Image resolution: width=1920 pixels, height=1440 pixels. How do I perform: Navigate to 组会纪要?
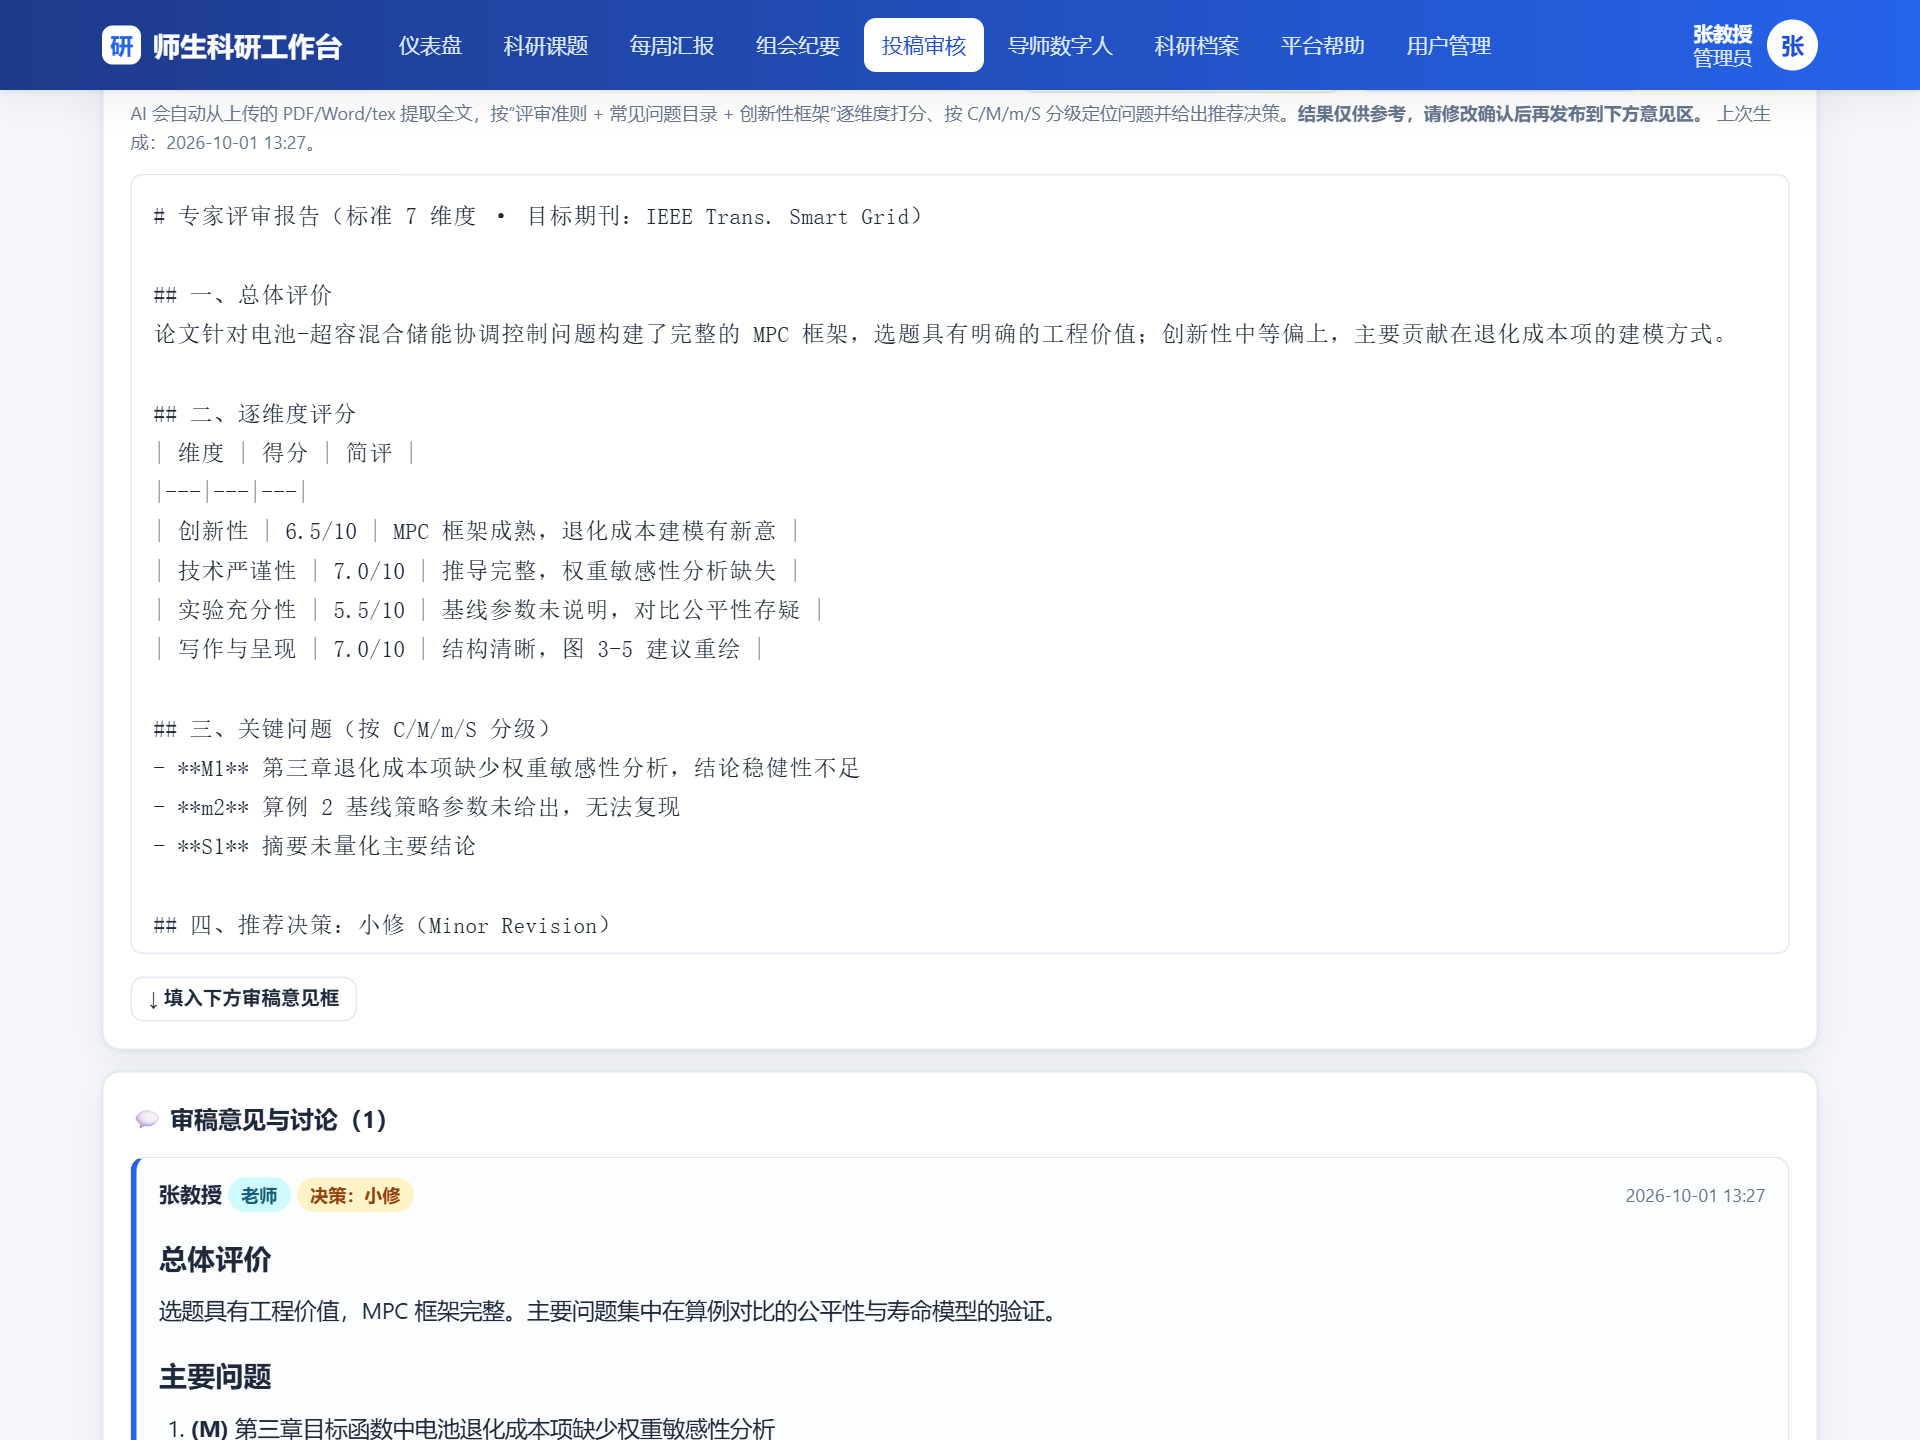click(798, 45)
